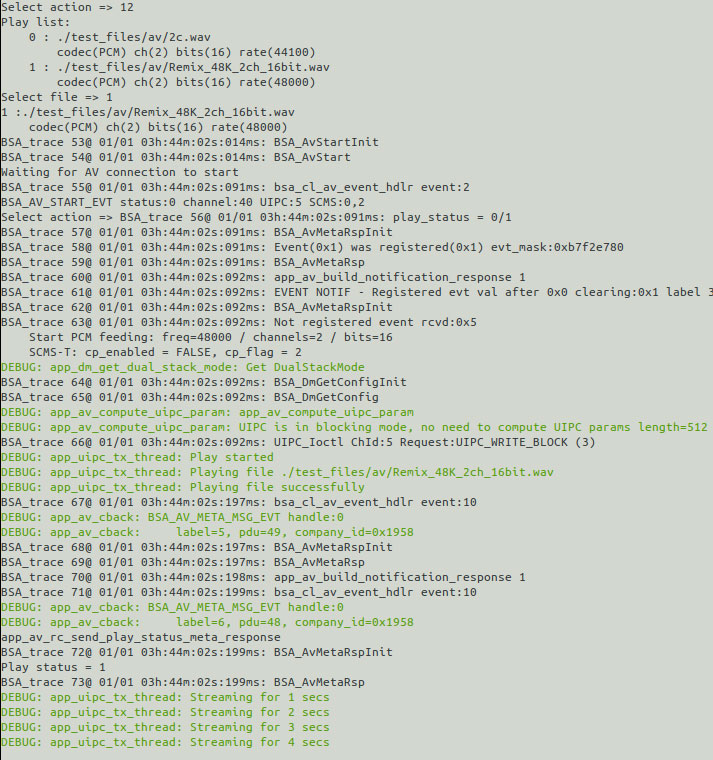Click the 'Streaming for 4 secs' debug line
The width and height of the screenshot is (713, 760).
[x=165, y=743]
